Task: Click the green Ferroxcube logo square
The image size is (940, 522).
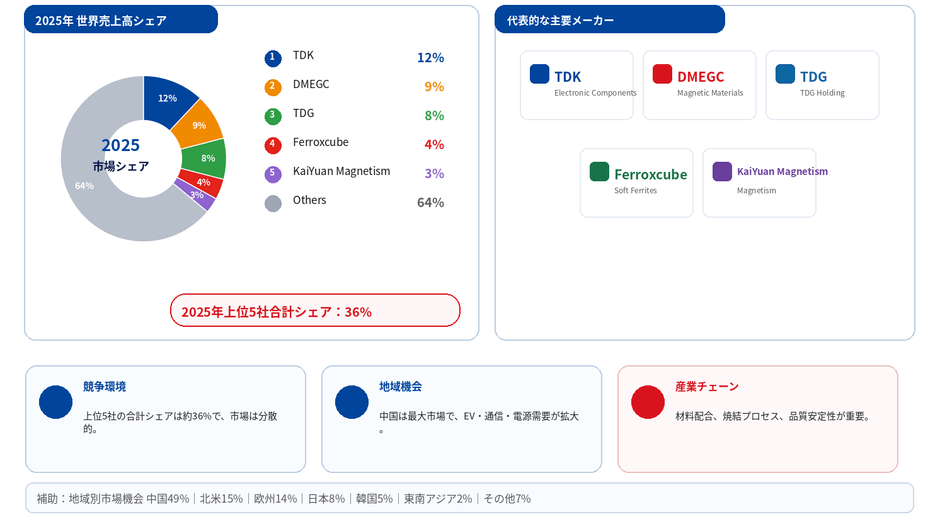Action: (599, 171)
